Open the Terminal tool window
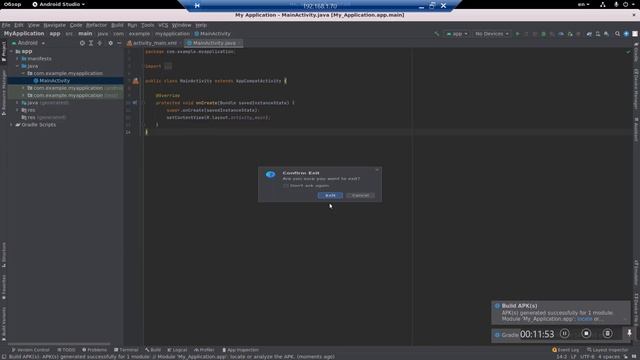Image resolution: width=640 pixels, height=360 pixels. pos(126,350)
